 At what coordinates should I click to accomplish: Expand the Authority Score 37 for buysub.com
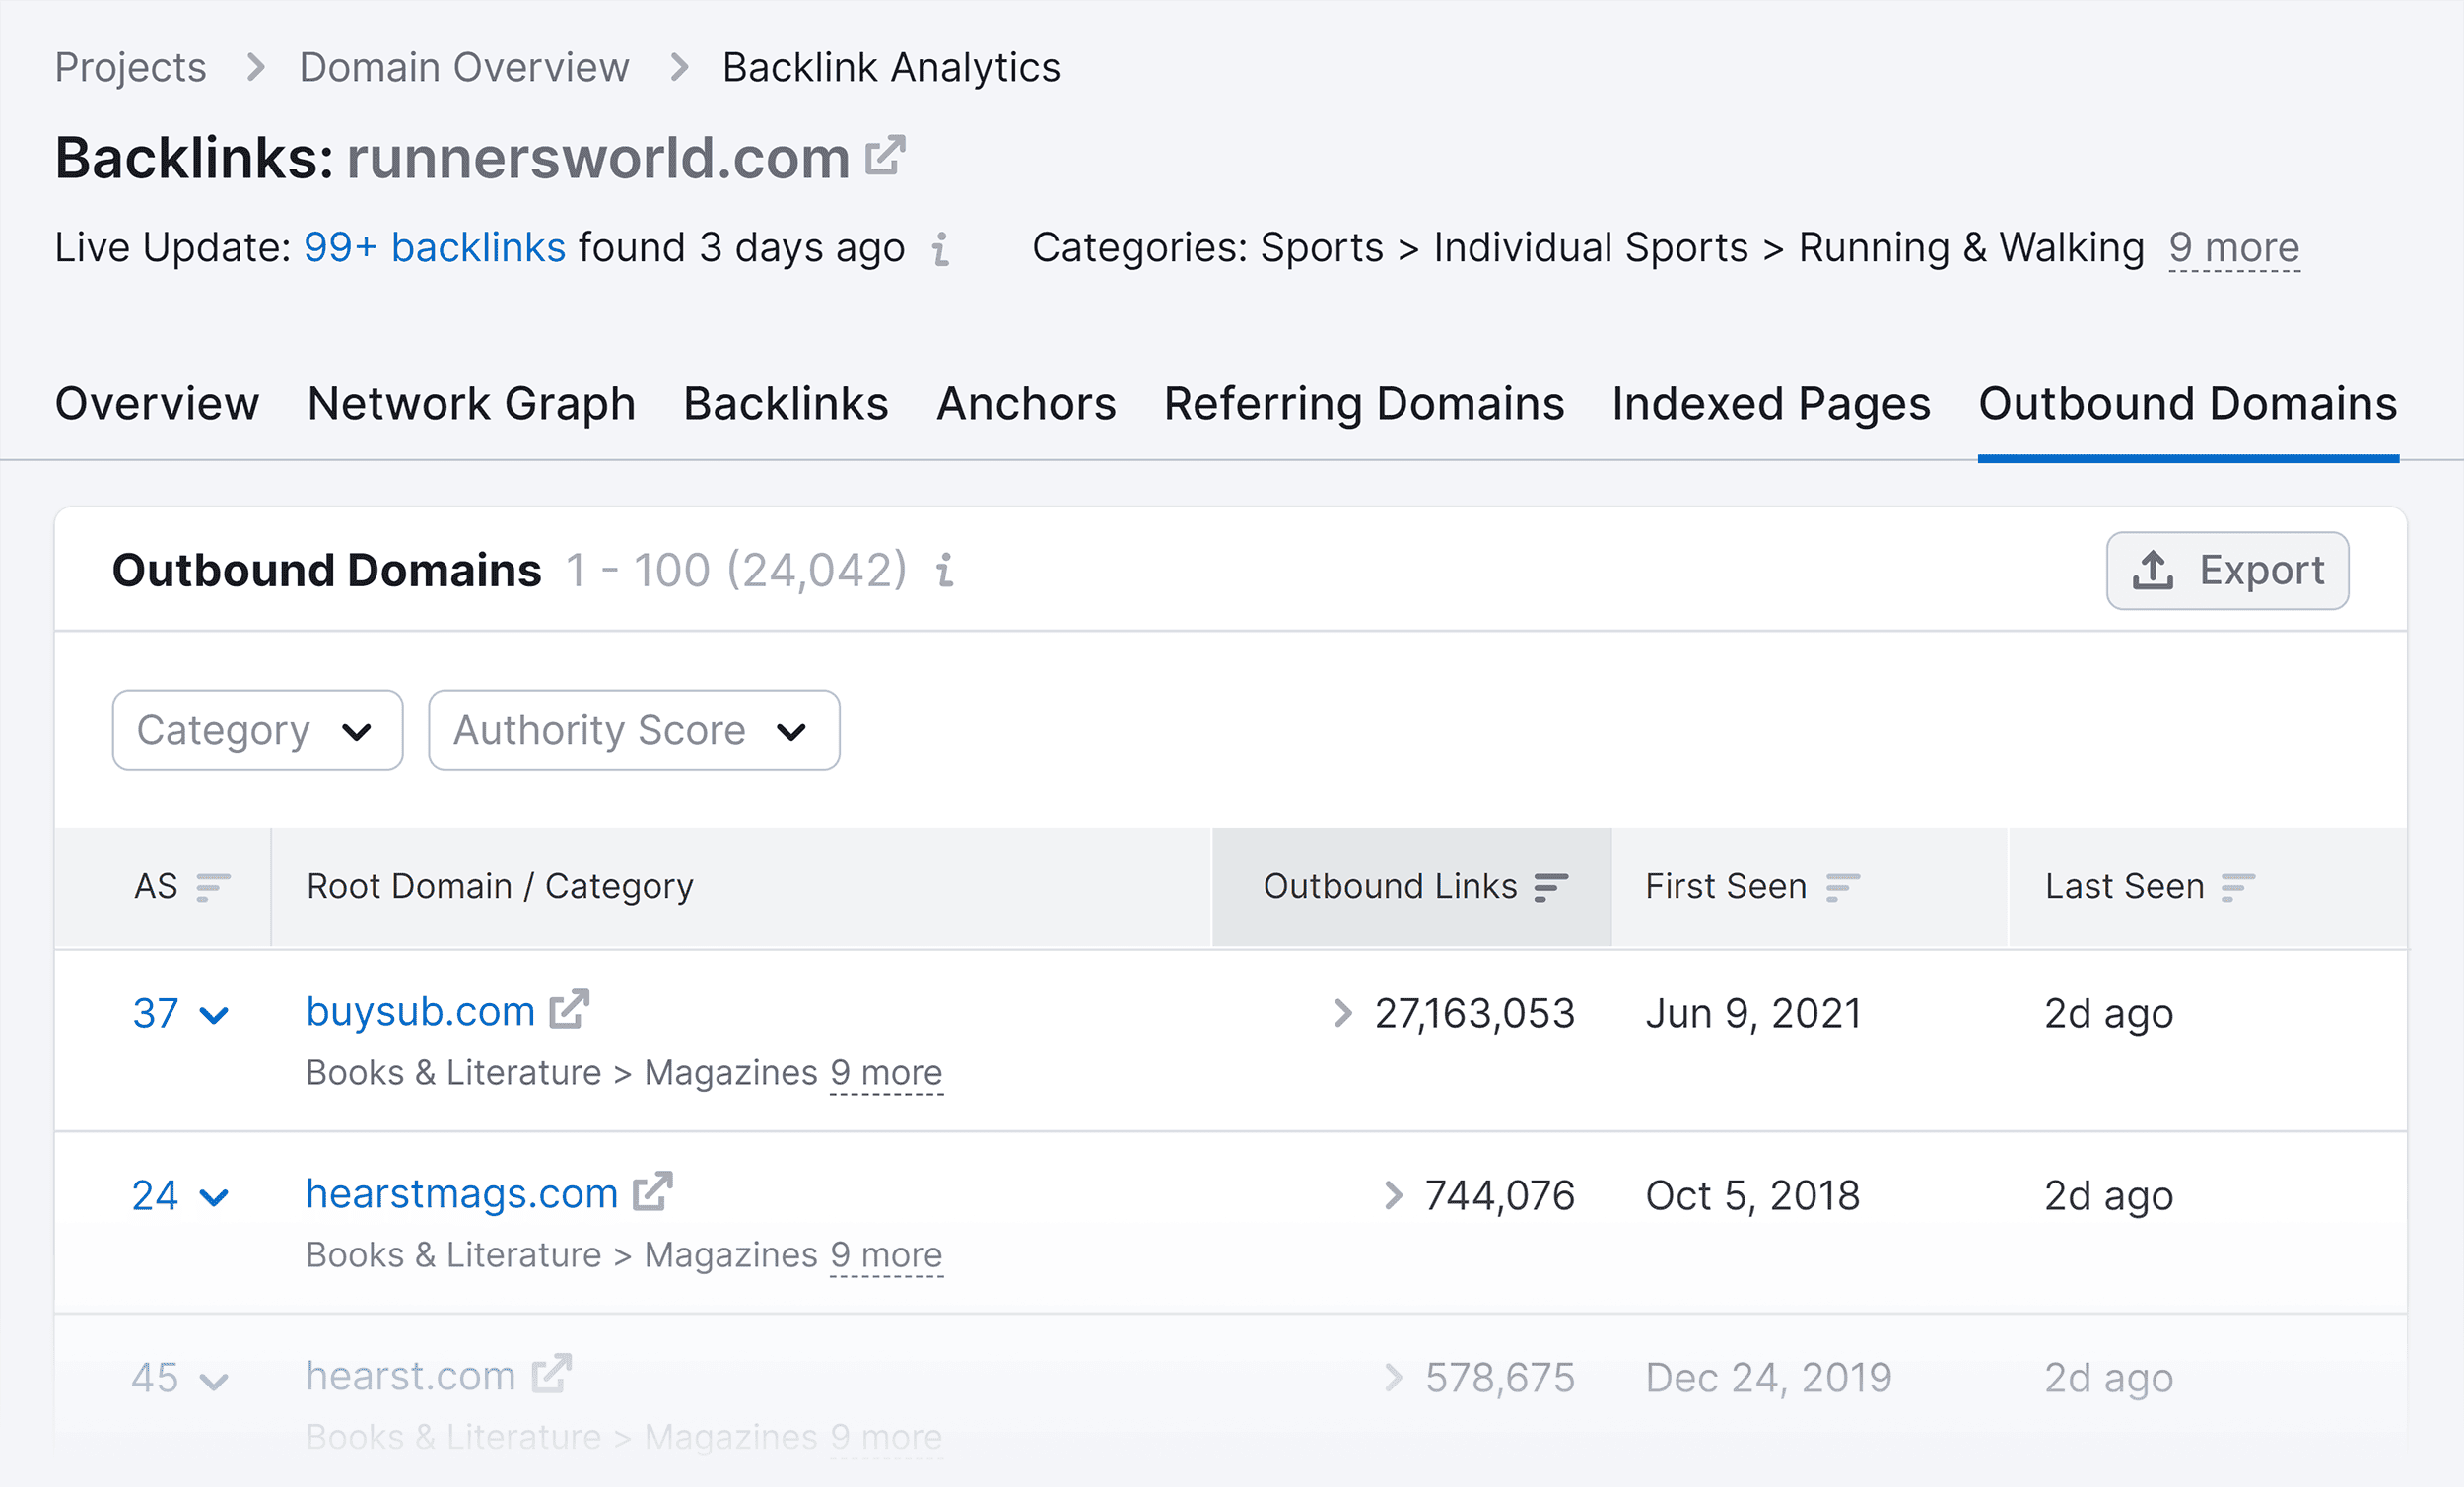pyautogui.click(x=215, y=1014)
